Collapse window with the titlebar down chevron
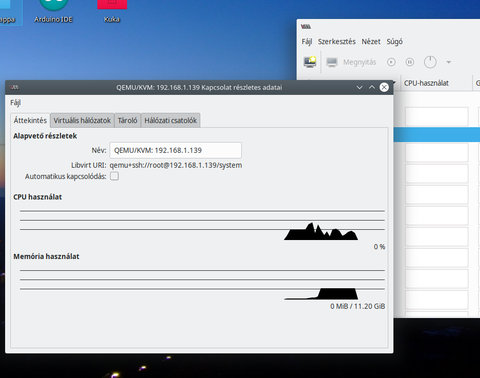This screenshot has height=378, width=480. click(x=359, y=87)
